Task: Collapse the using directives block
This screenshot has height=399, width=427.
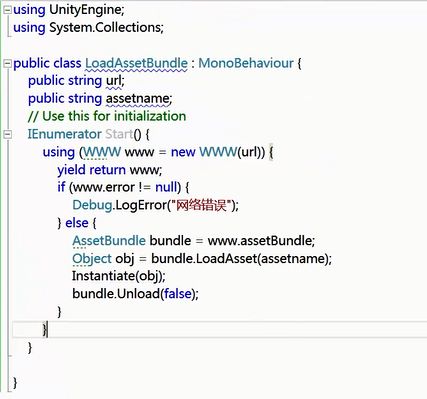Action: [7, 10]
